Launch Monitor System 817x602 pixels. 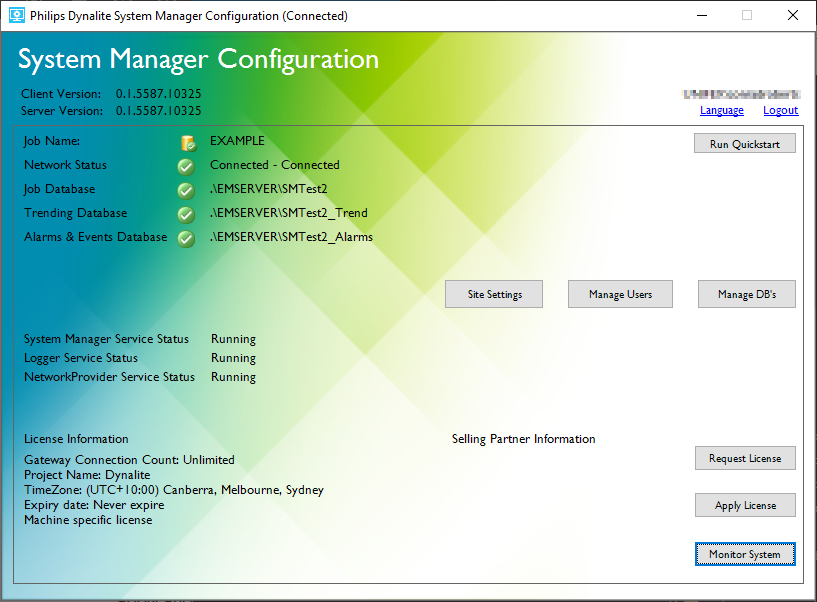click(x=745, y=554)
